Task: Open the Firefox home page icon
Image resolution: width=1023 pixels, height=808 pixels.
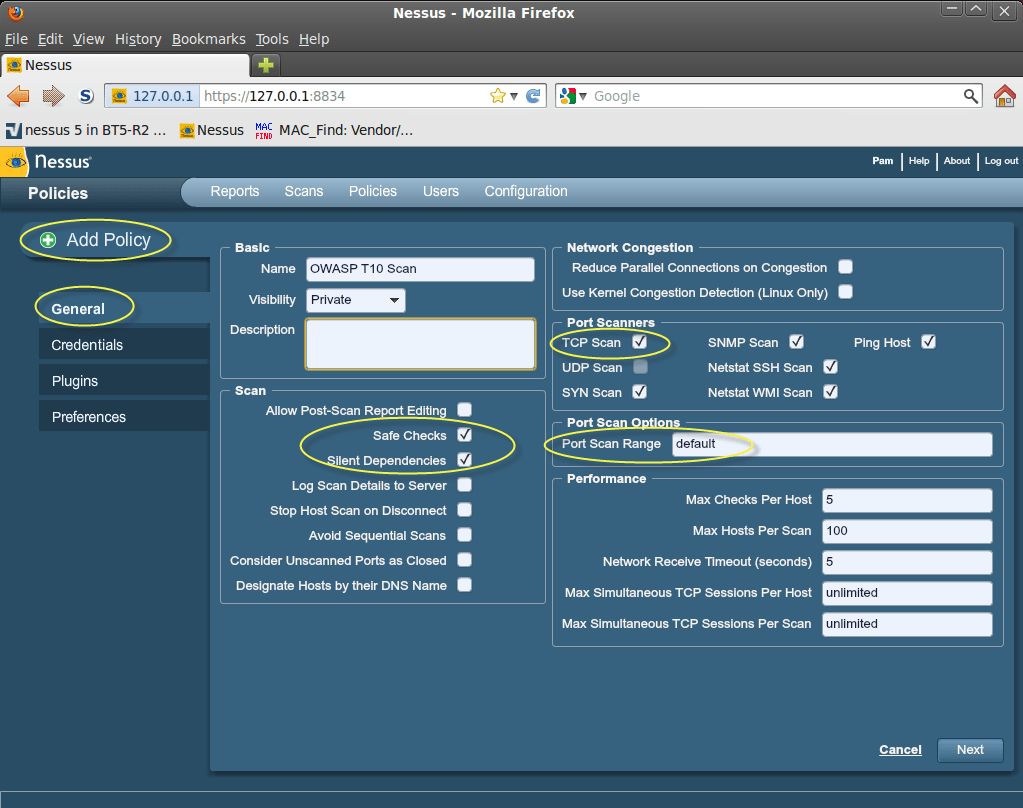Action: coord(1005,96)
